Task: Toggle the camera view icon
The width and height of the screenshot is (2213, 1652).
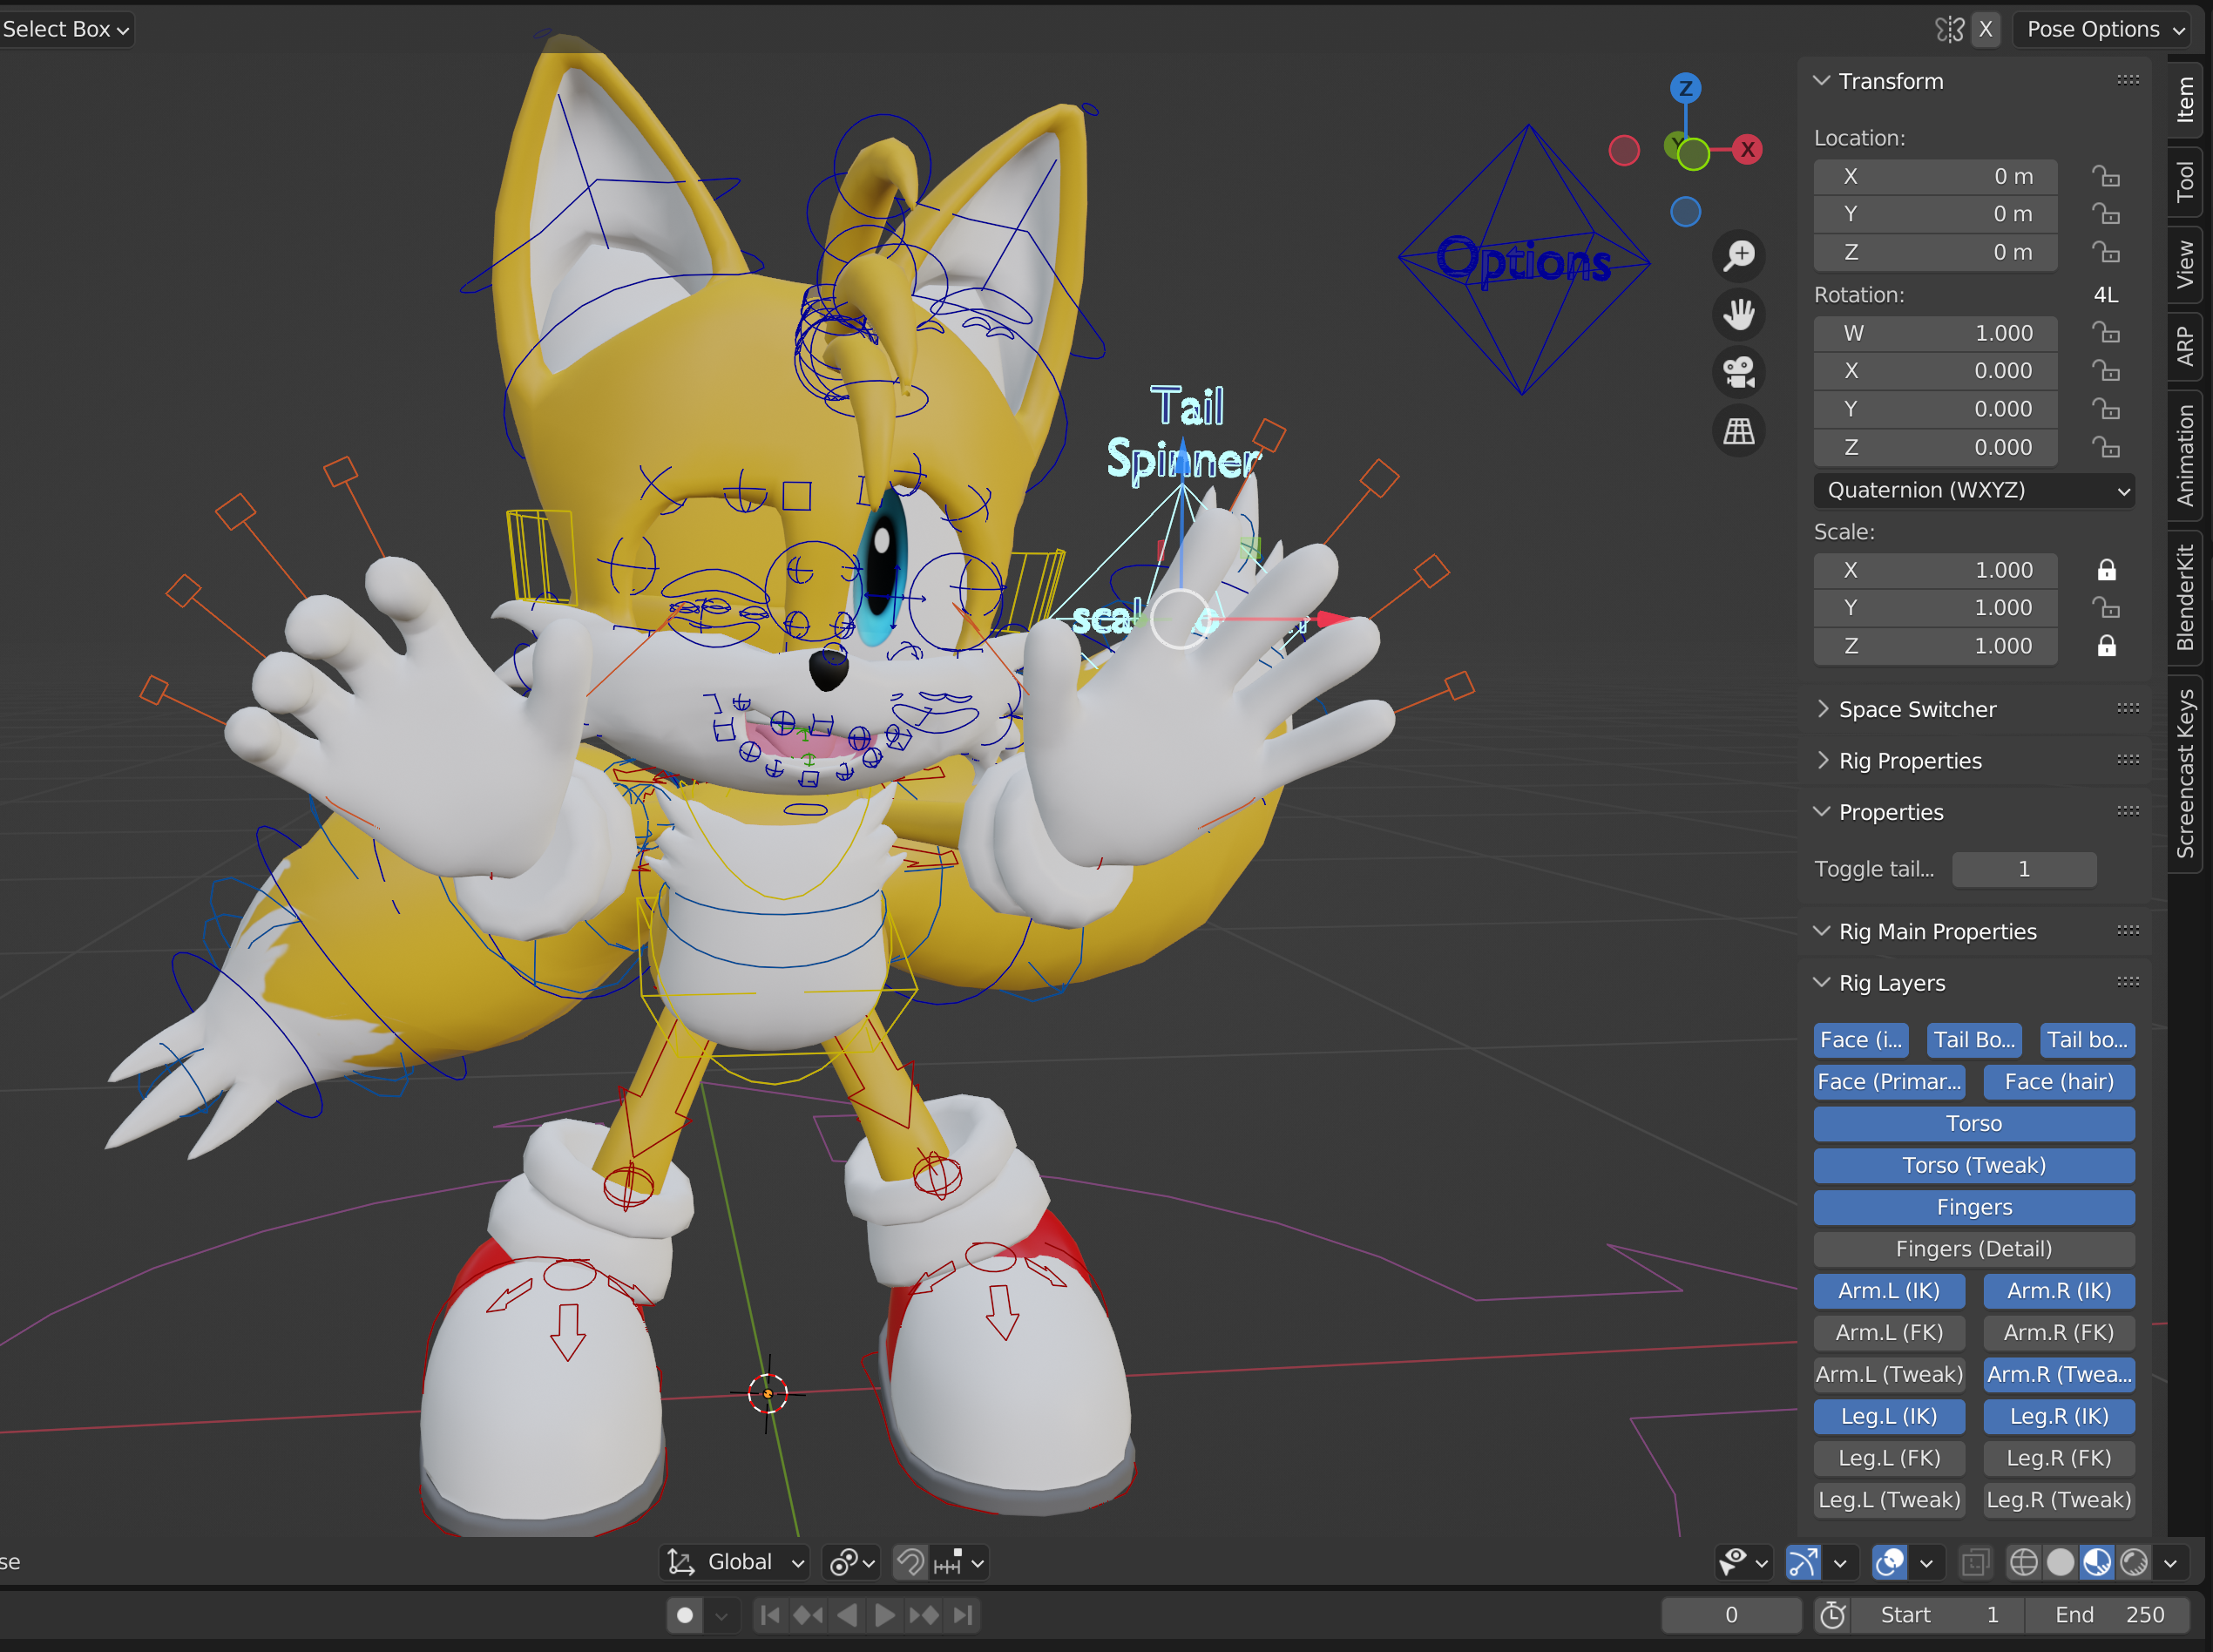Action: click(x=1739, y=372)
